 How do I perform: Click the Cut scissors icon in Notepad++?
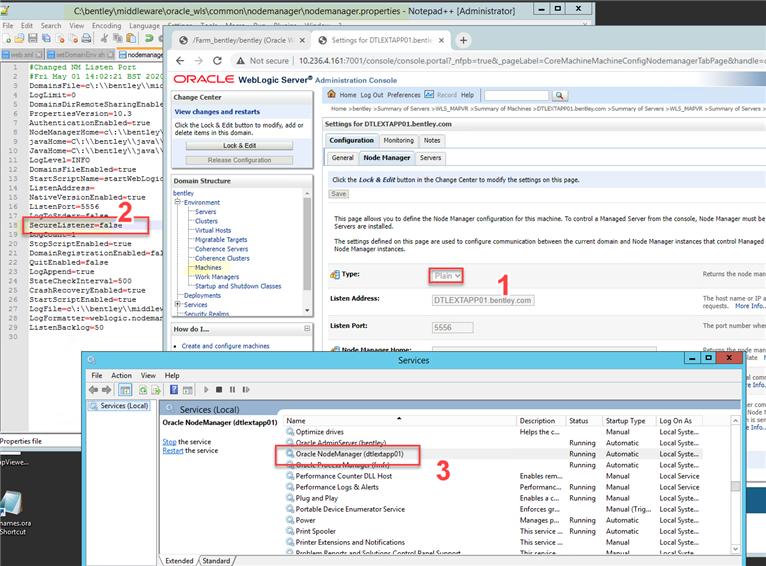(x=104, y=38)
